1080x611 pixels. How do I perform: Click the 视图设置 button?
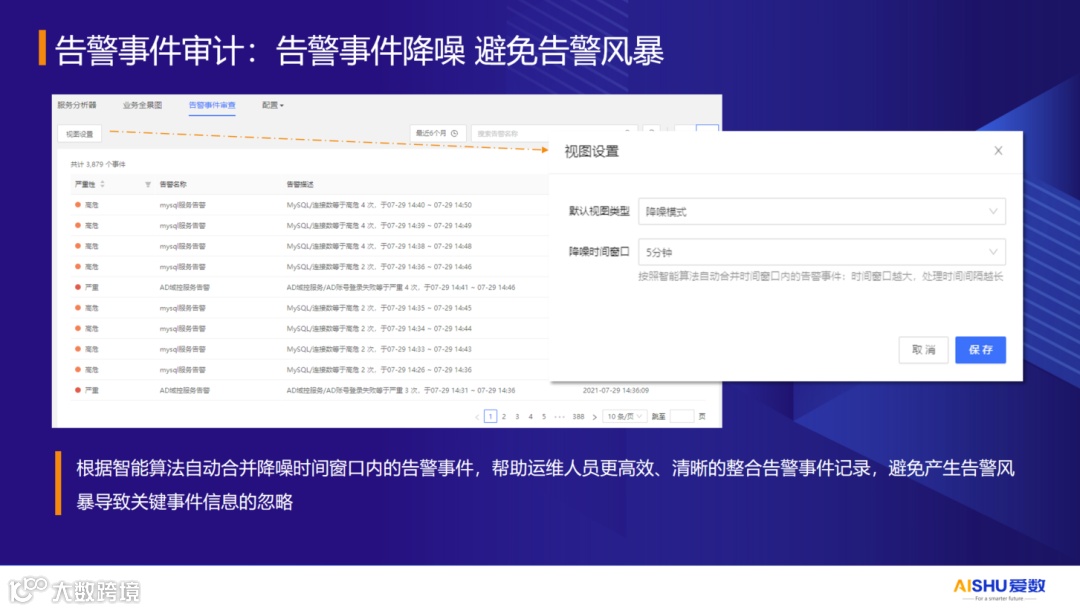[x=80, y=134]
